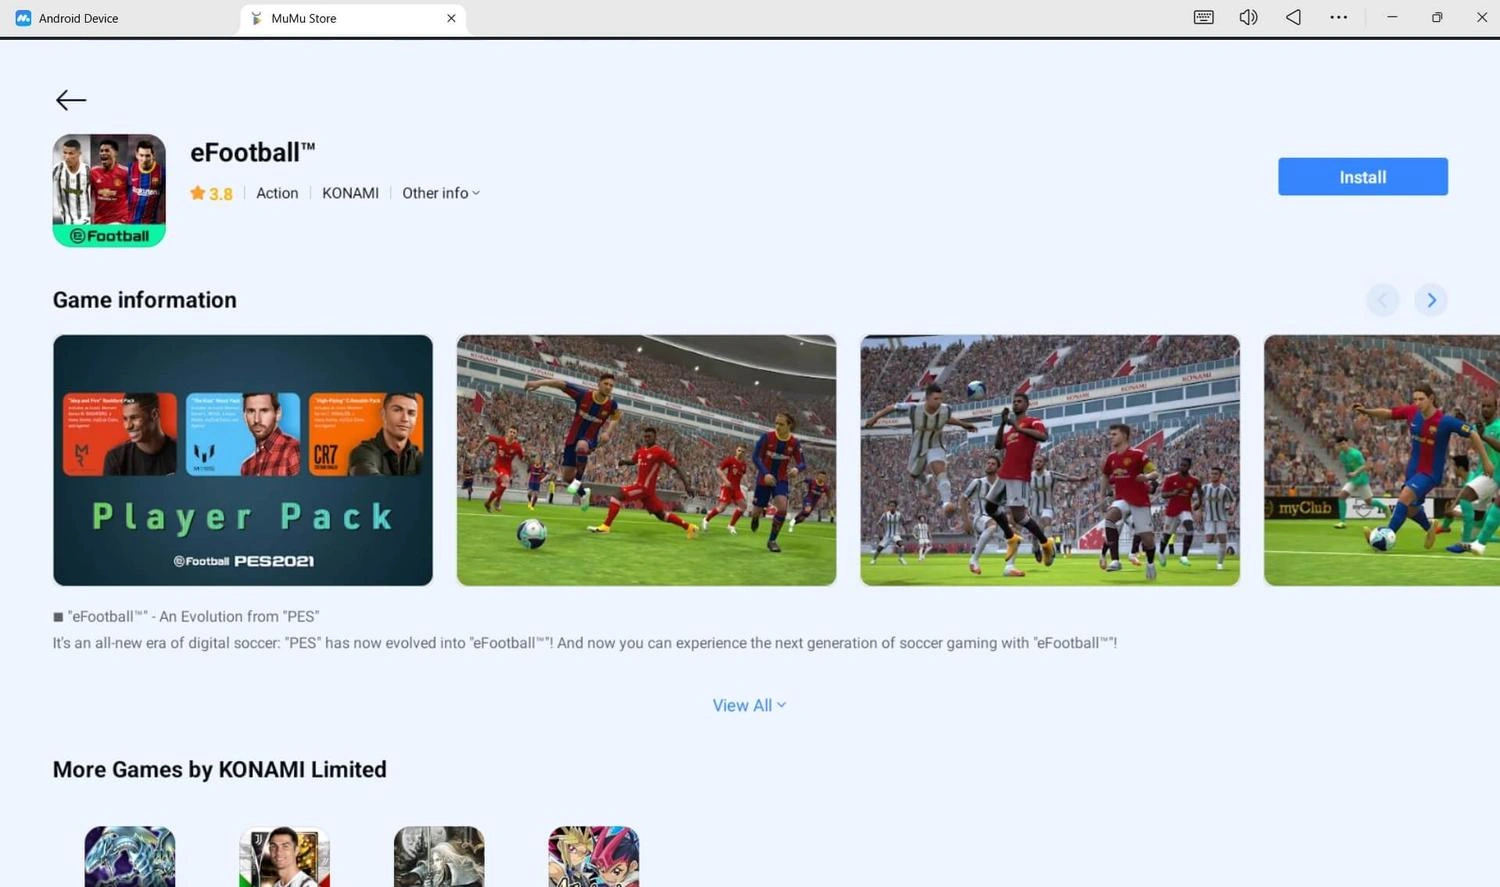
Task: Open the blue dragon game icon
Action: tap(130, 857)
